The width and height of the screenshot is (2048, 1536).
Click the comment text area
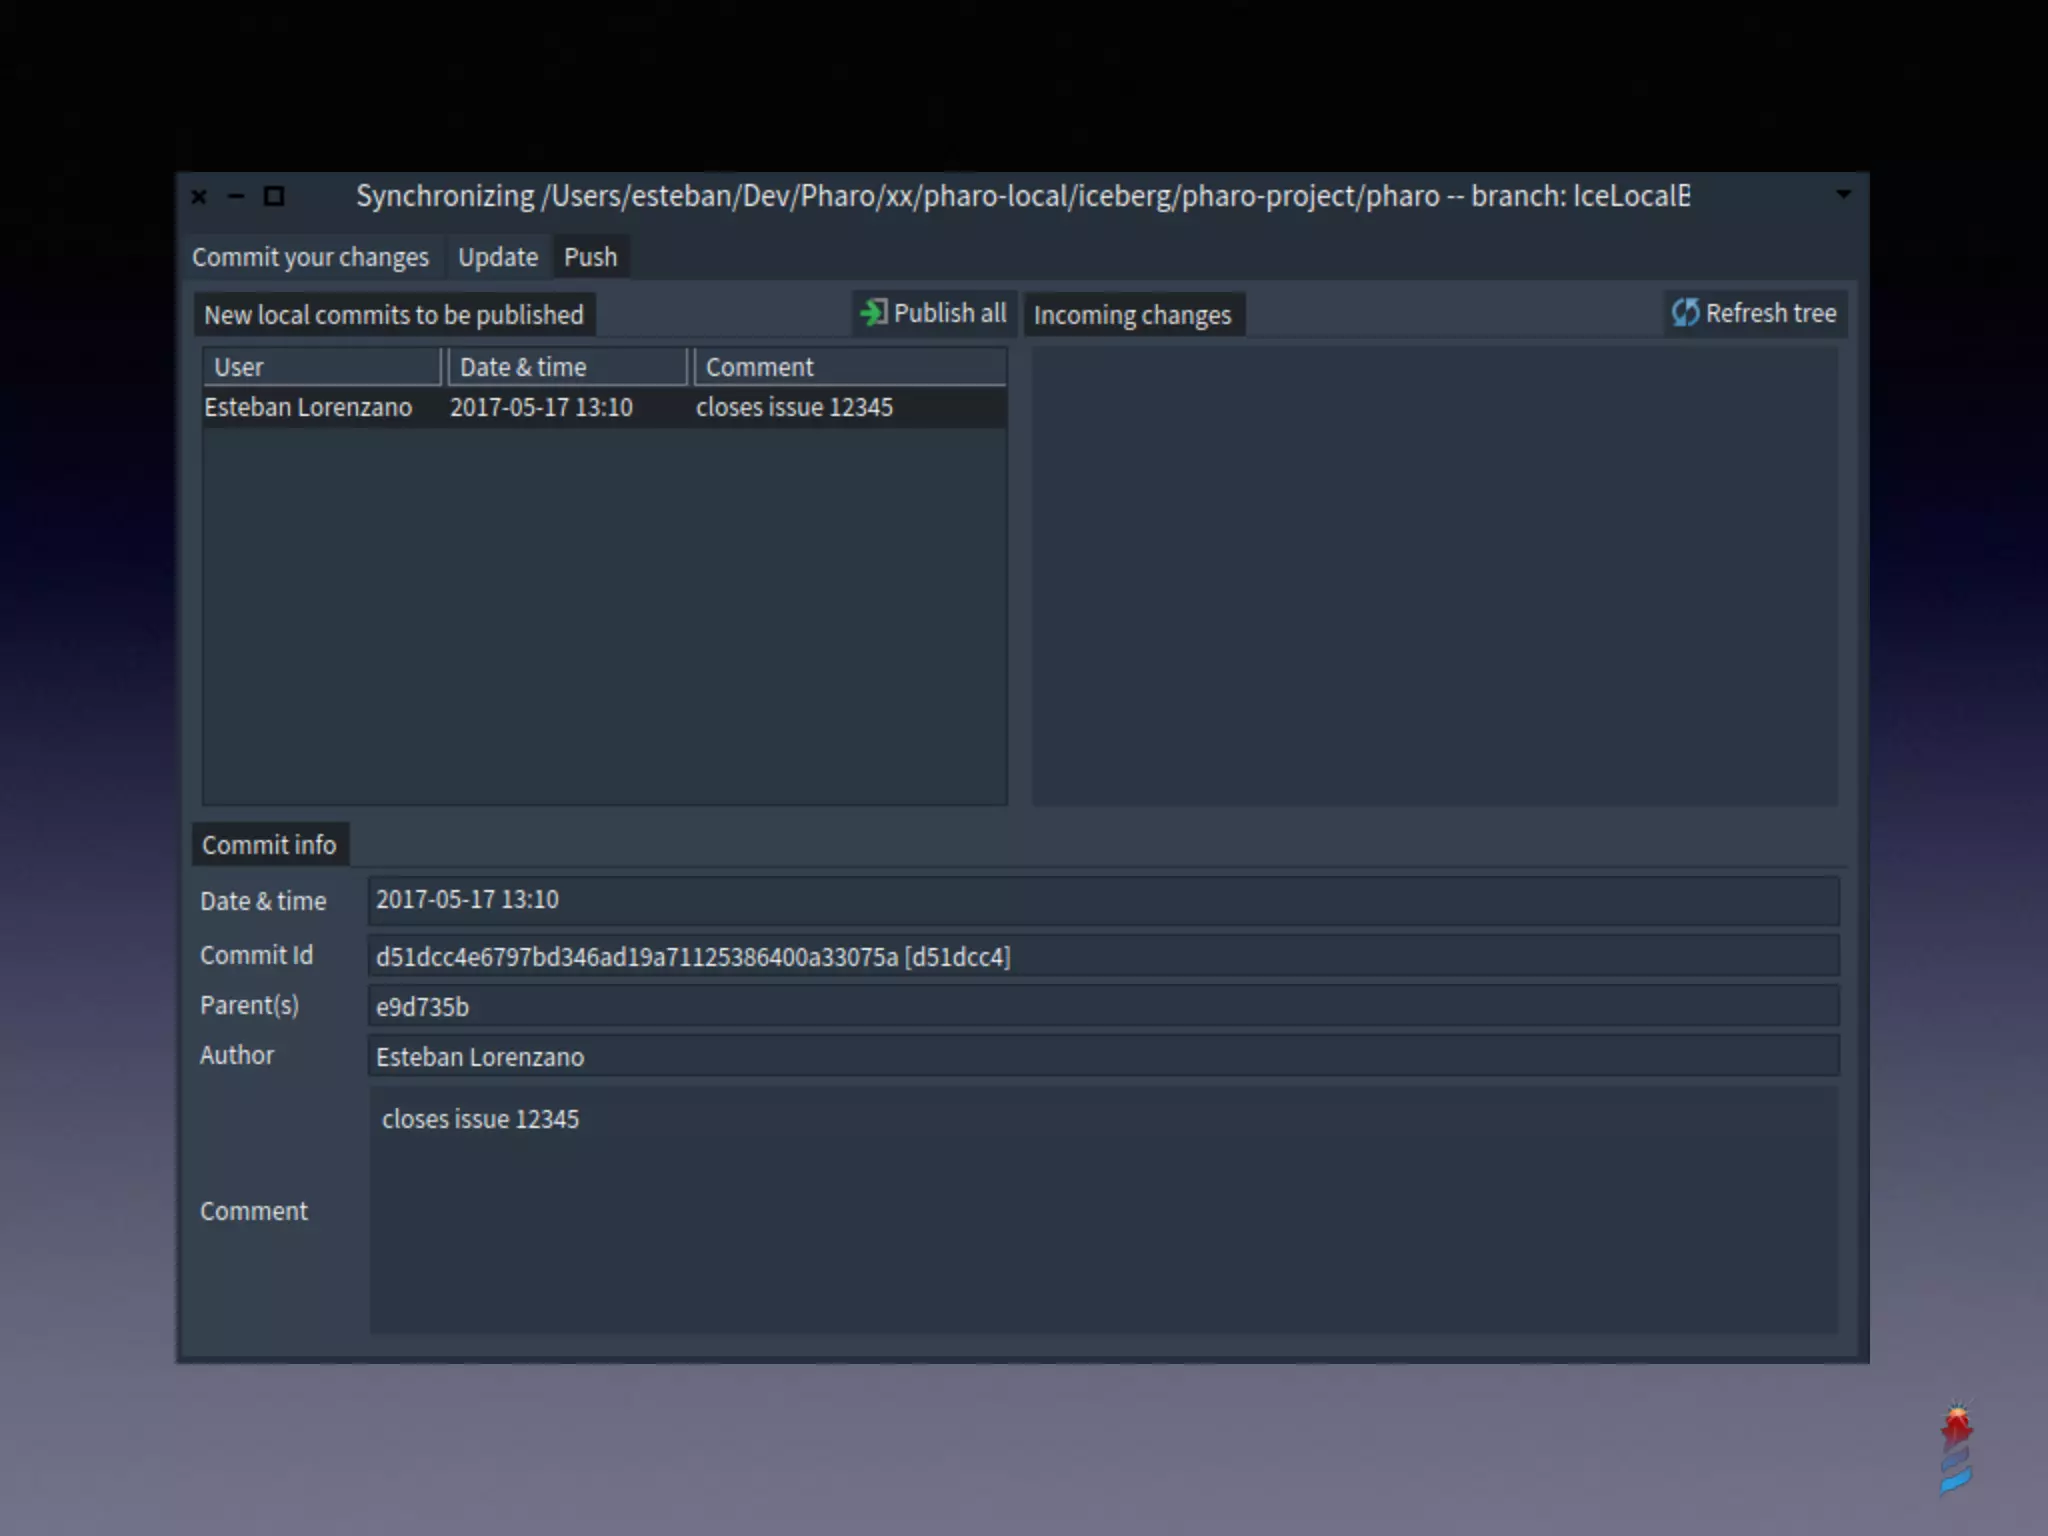[1102, 1210]
